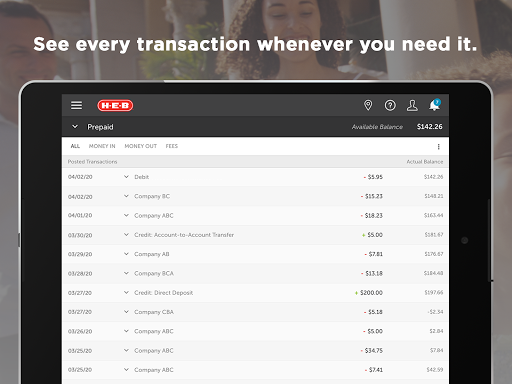Click the -$34.75 amount

372,351
